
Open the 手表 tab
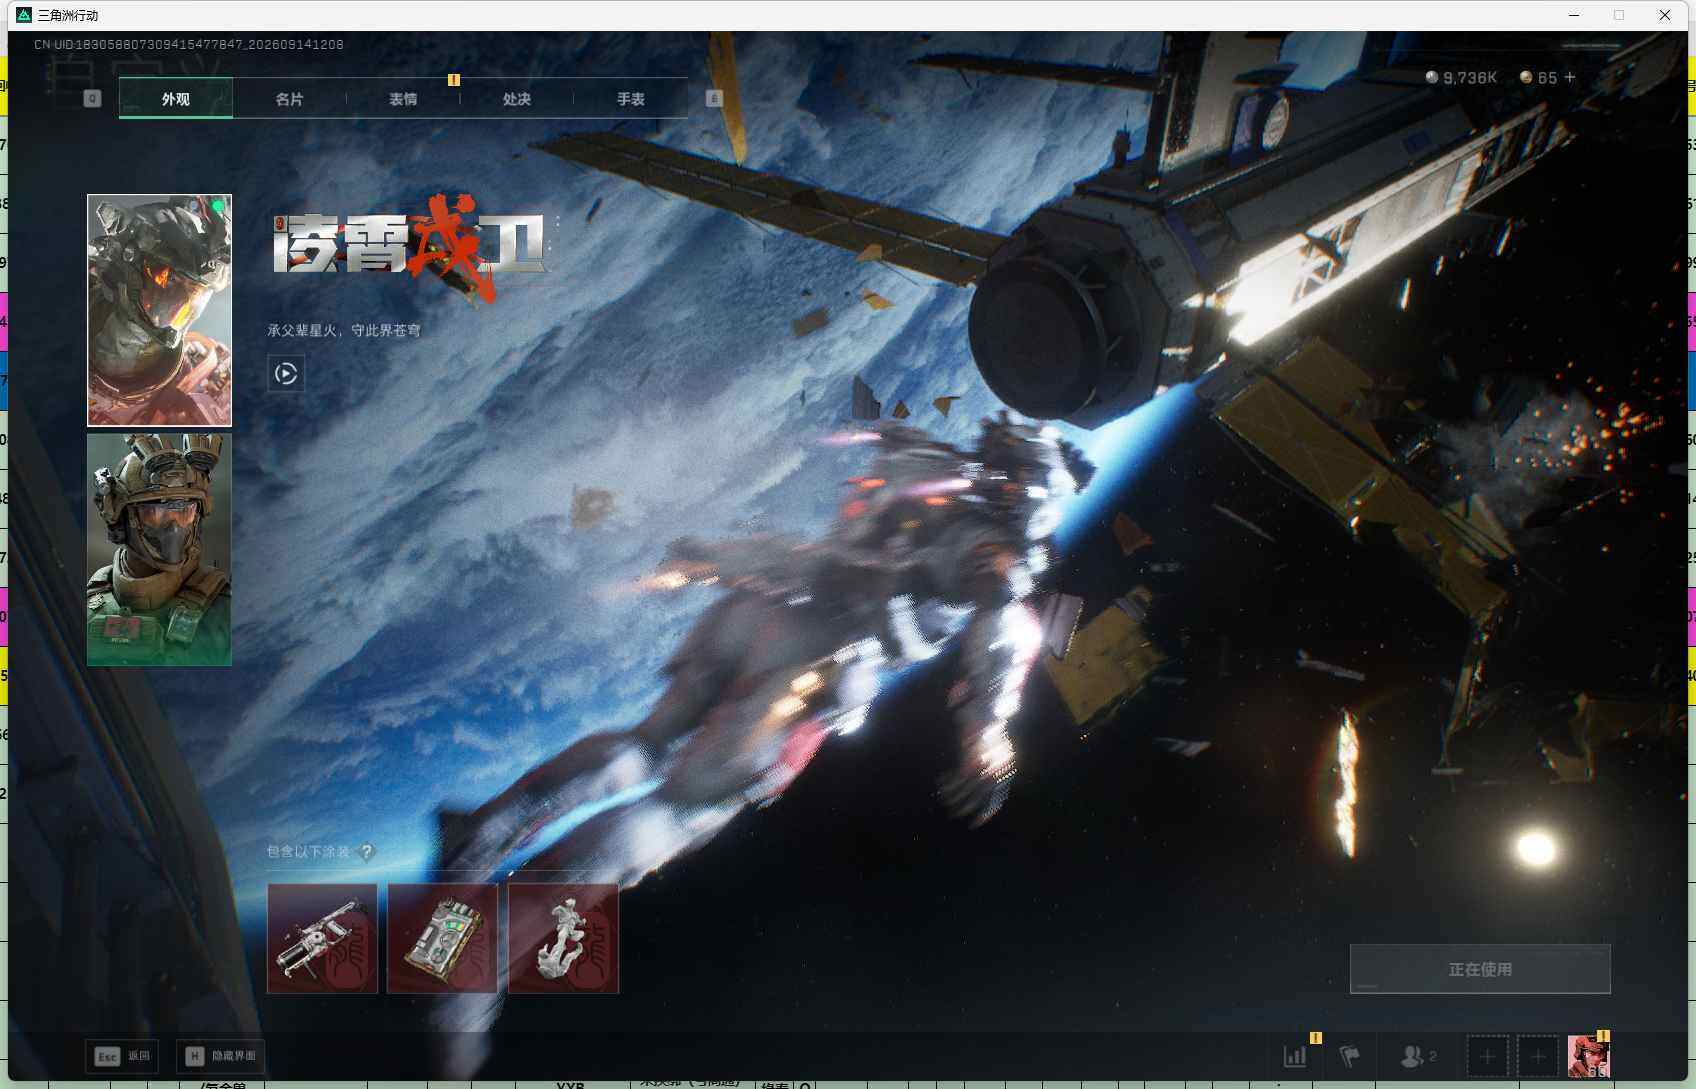[631, 99]
